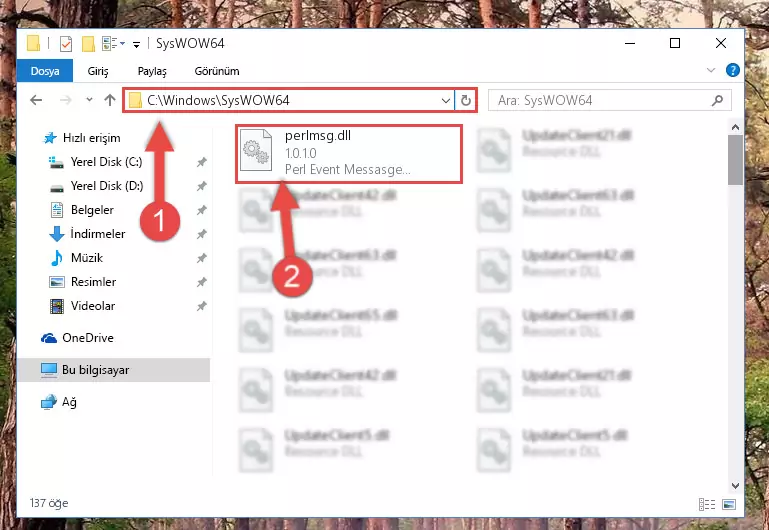769x530 pixels.
Task: Refresh the SysWOW64 folder
Action: pos(465,101)
